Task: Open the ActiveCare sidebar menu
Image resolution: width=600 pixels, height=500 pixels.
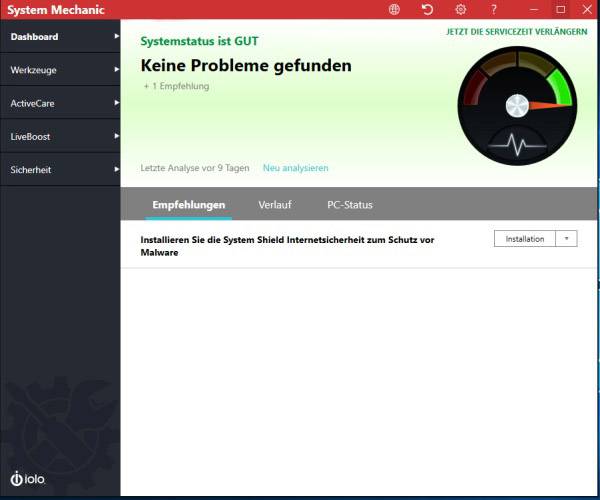Action: (x=60, y=103)
